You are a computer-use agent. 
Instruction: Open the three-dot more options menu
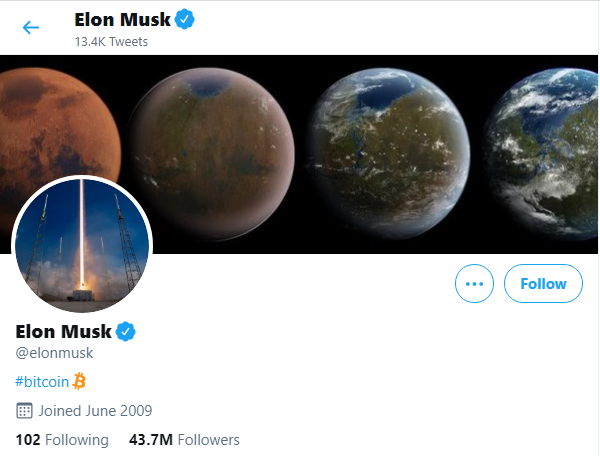(474, 284)
